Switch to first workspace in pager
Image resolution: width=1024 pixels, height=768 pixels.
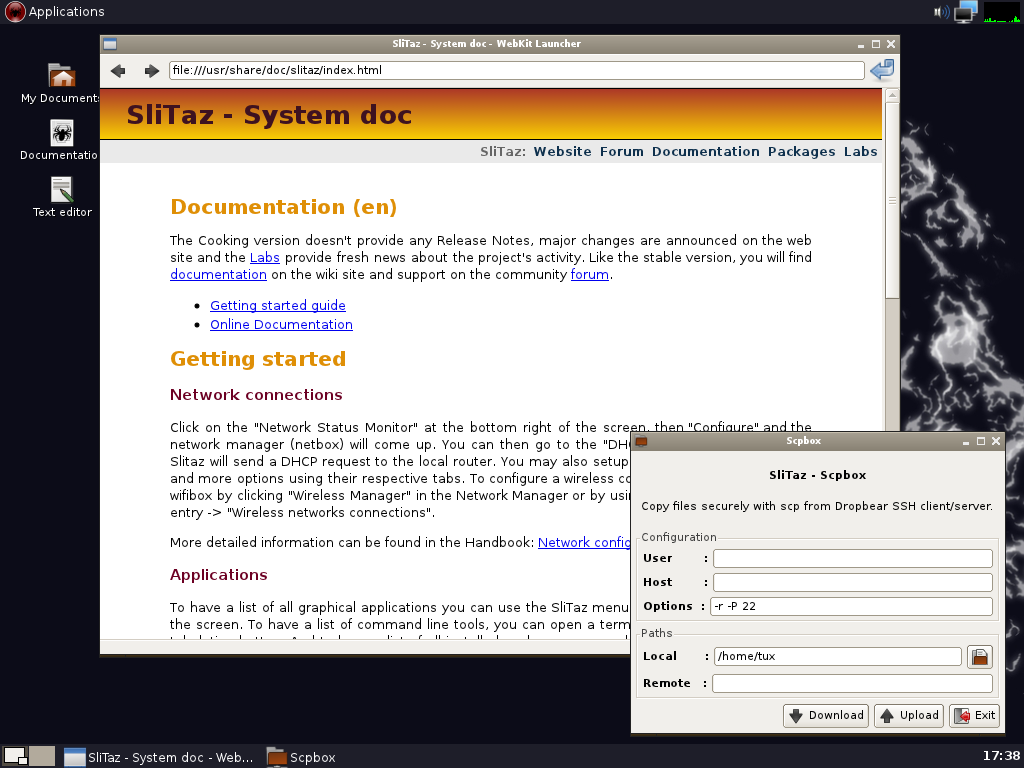pyautogui.click(x=15, y=756)
